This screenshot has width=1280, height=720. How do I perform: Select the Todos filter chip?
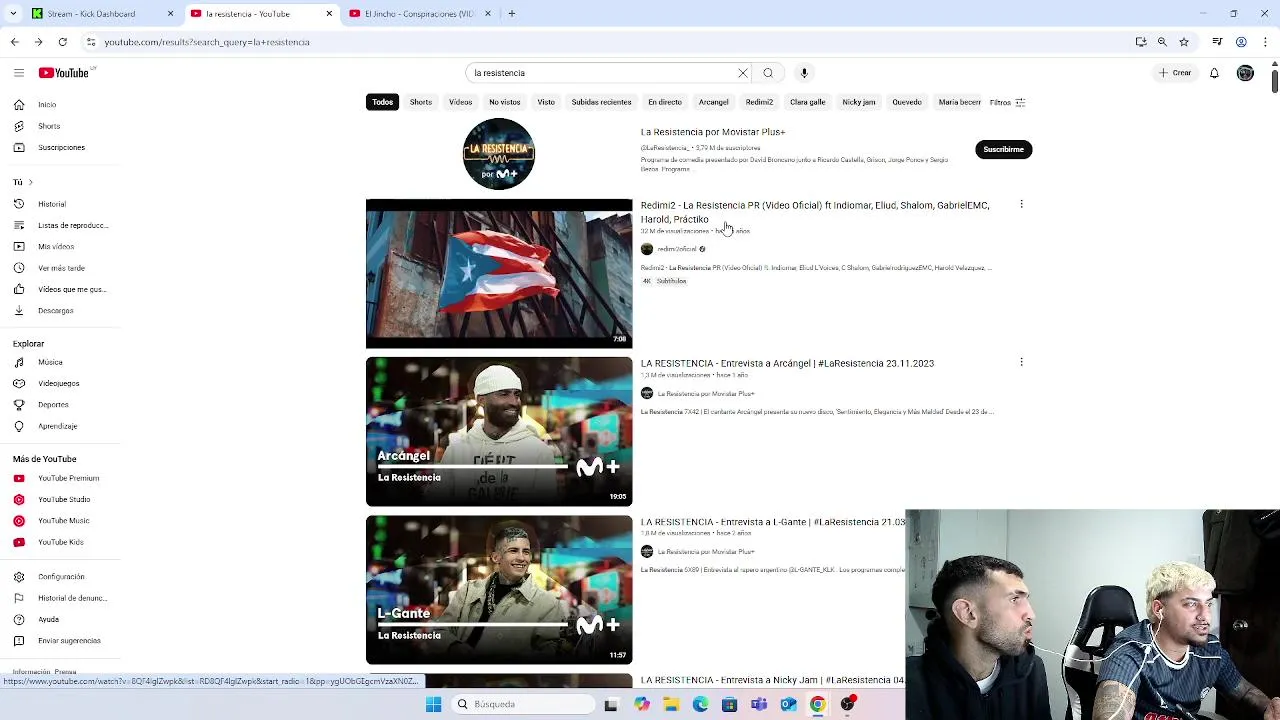383,102
